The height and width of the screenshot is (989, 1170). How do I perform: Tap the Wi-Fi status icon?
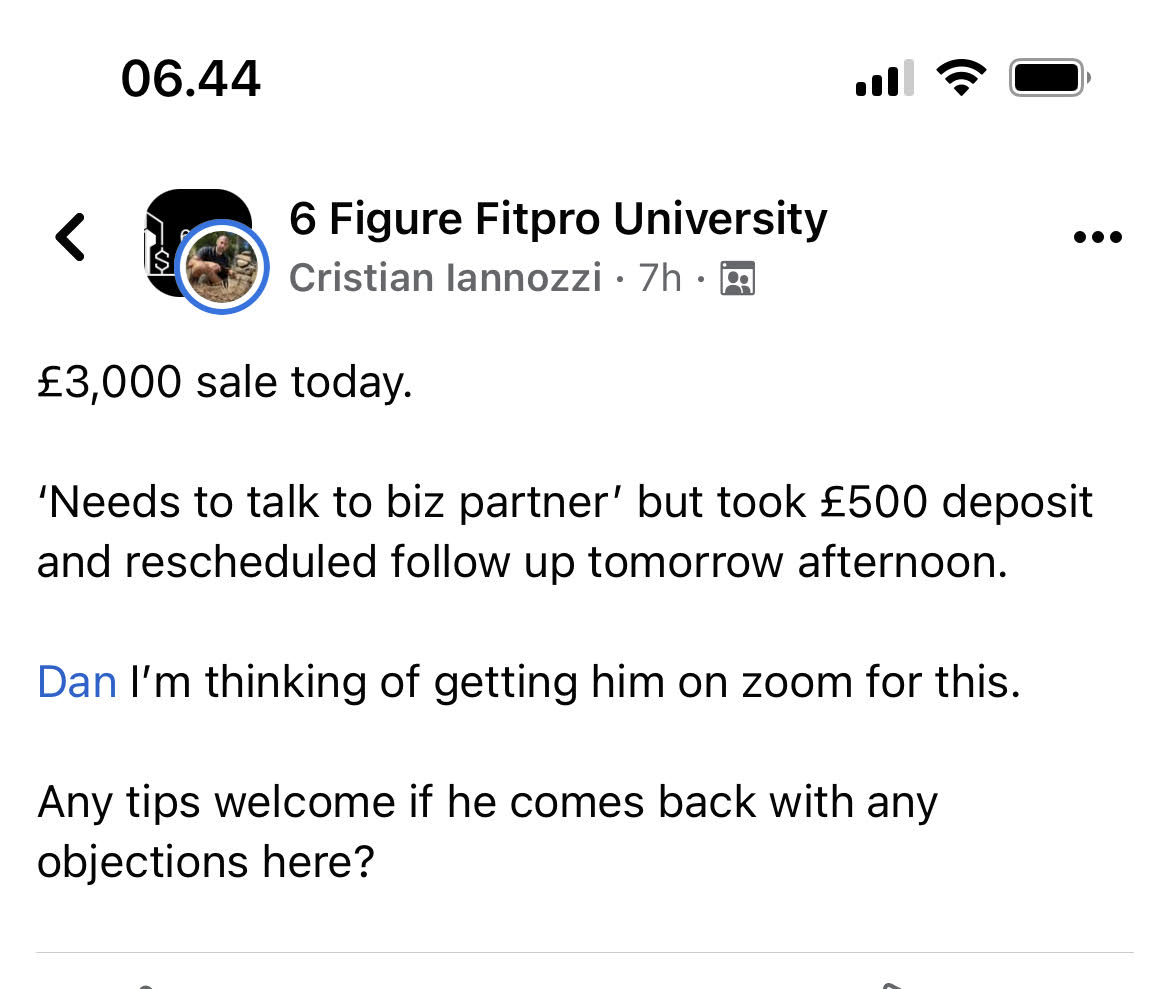pyautogui.click(x=961, y=78)
